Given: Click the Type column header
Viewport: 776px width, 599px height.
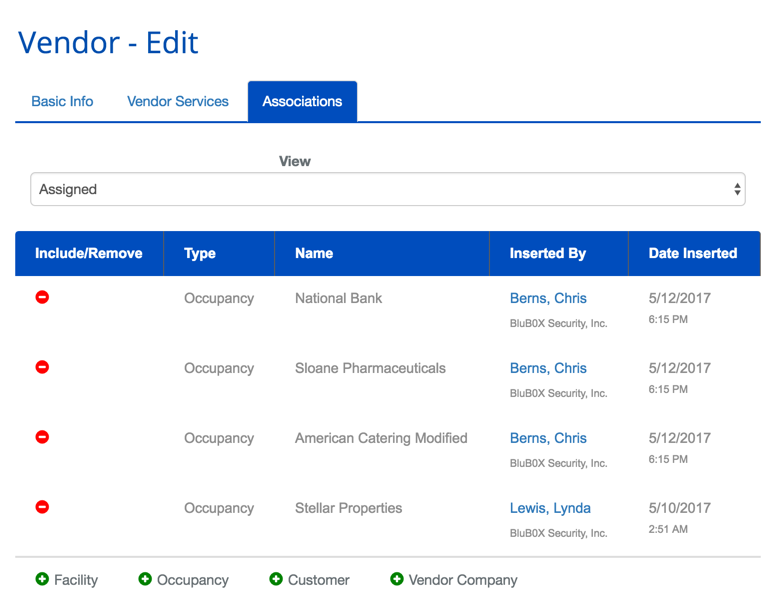Looking at the screenshot, I should pos(200,253).
